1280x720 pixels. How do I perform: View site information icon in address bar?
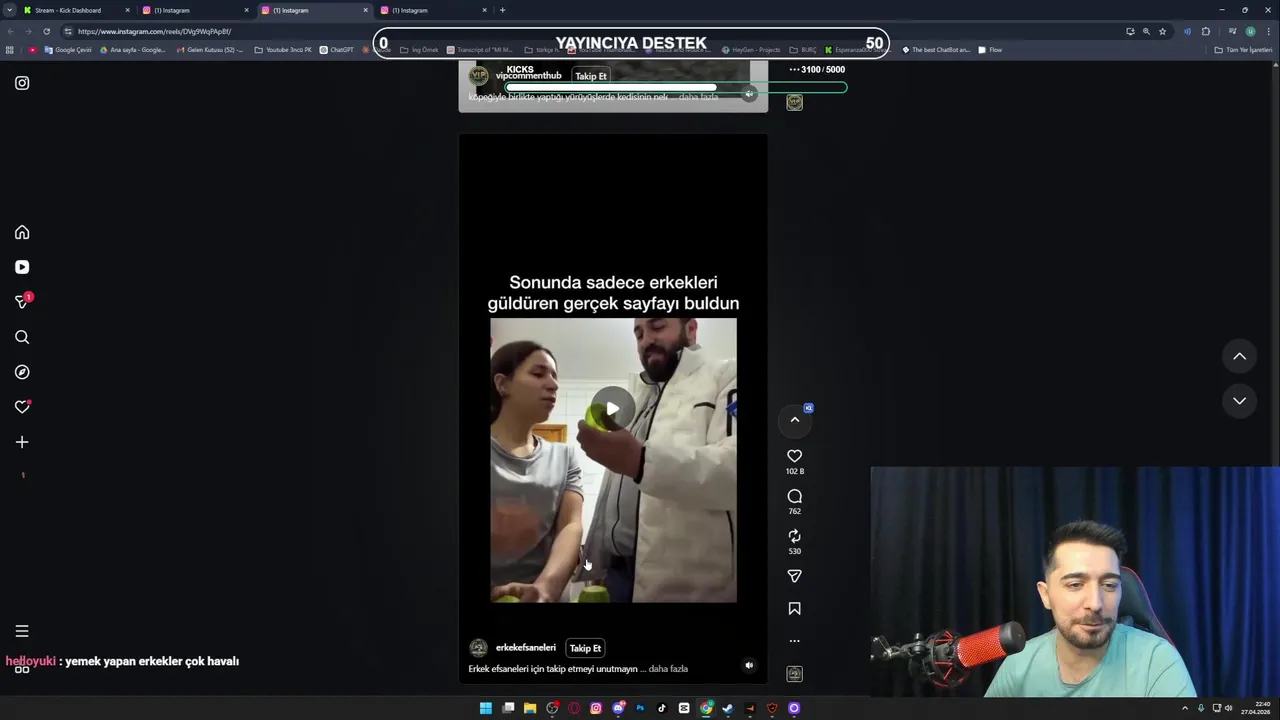tap(68, 31)
